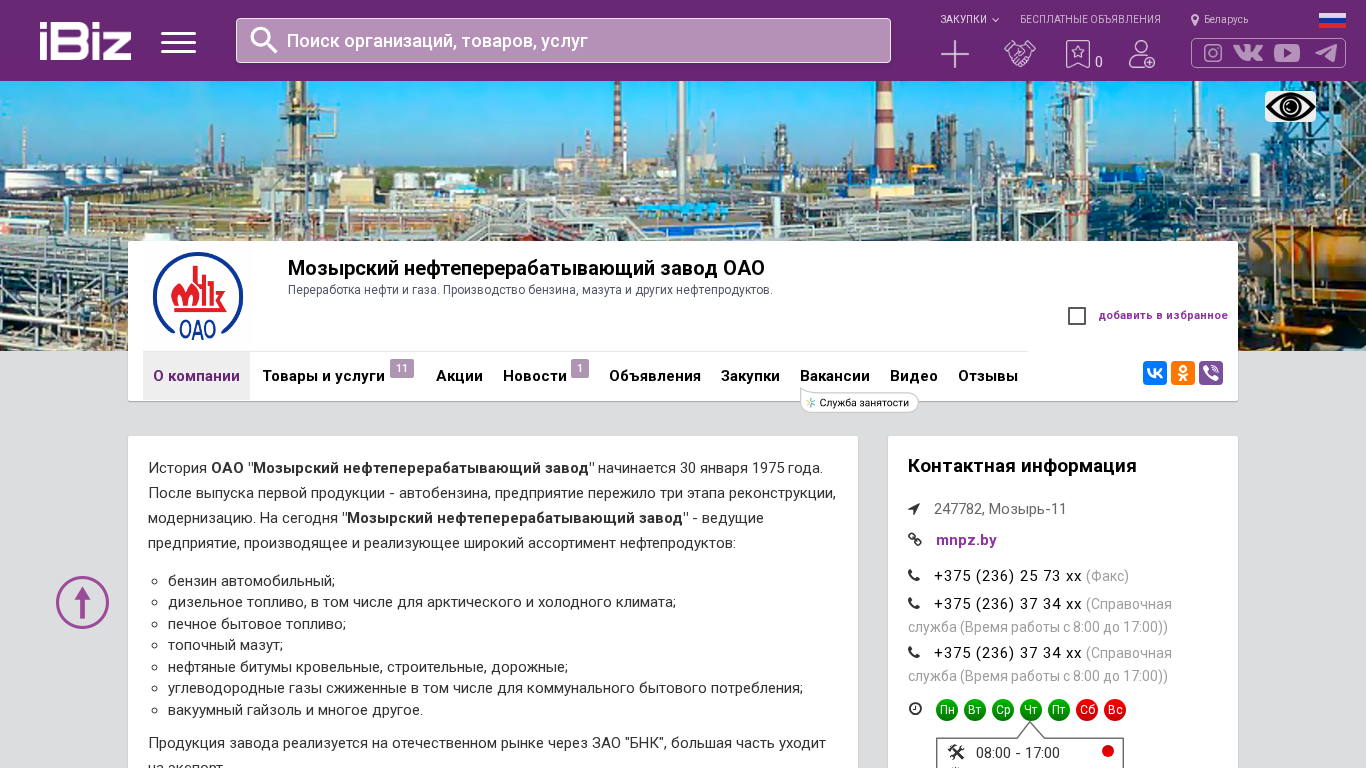Open iBiz Telegram channel
This screenshot has height=768, width=1366.
tap(1326, 53)
